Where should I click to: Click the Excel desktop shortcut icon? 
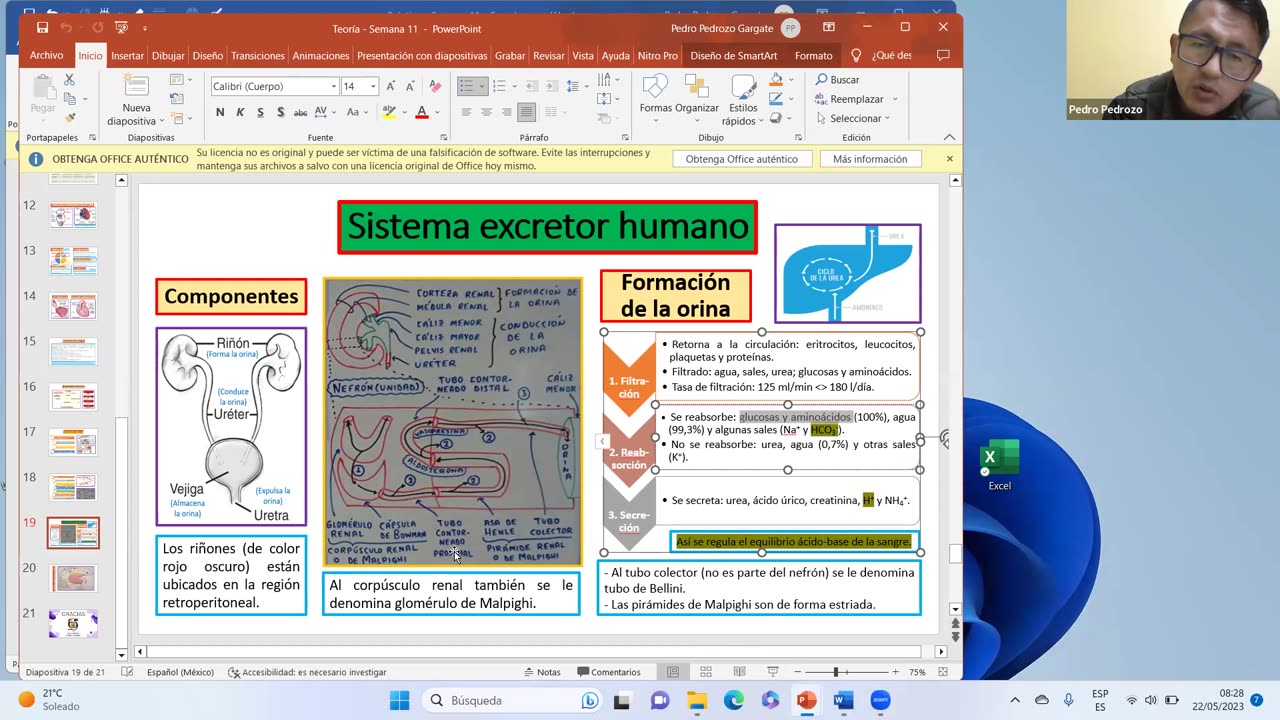point(999,465)
